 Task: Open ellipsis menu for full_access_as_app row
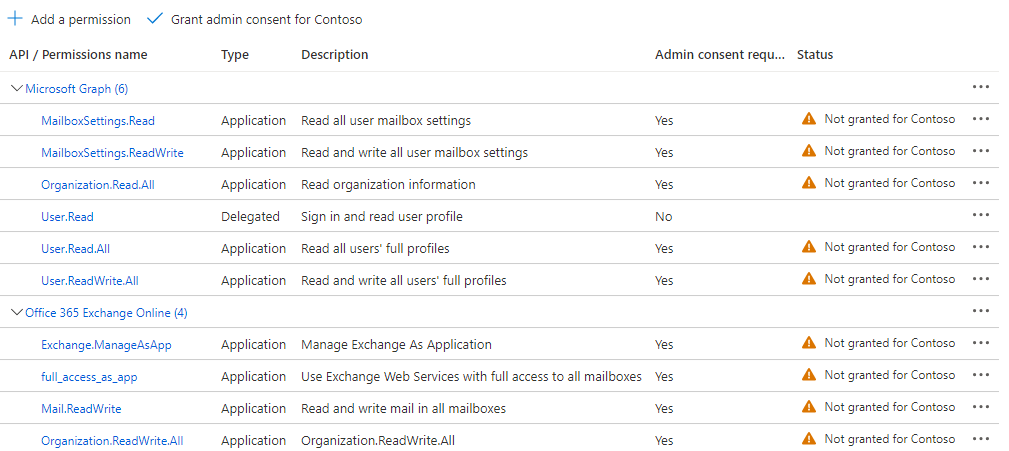(981, 375)
